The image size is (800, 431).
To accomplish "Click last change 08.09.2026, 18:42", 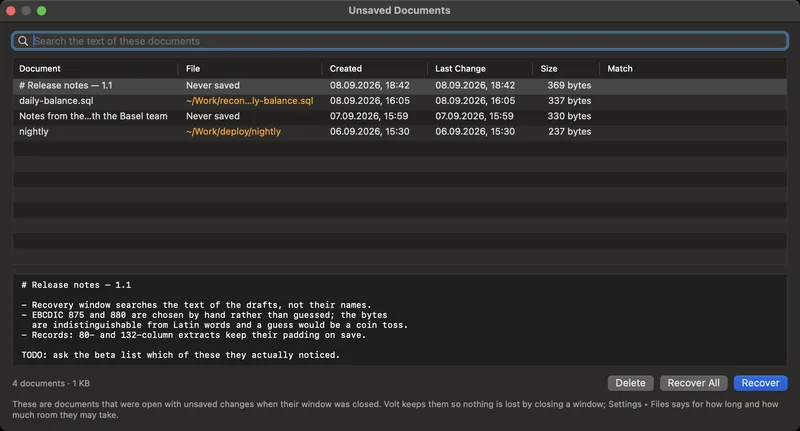I will pos(475,85).
